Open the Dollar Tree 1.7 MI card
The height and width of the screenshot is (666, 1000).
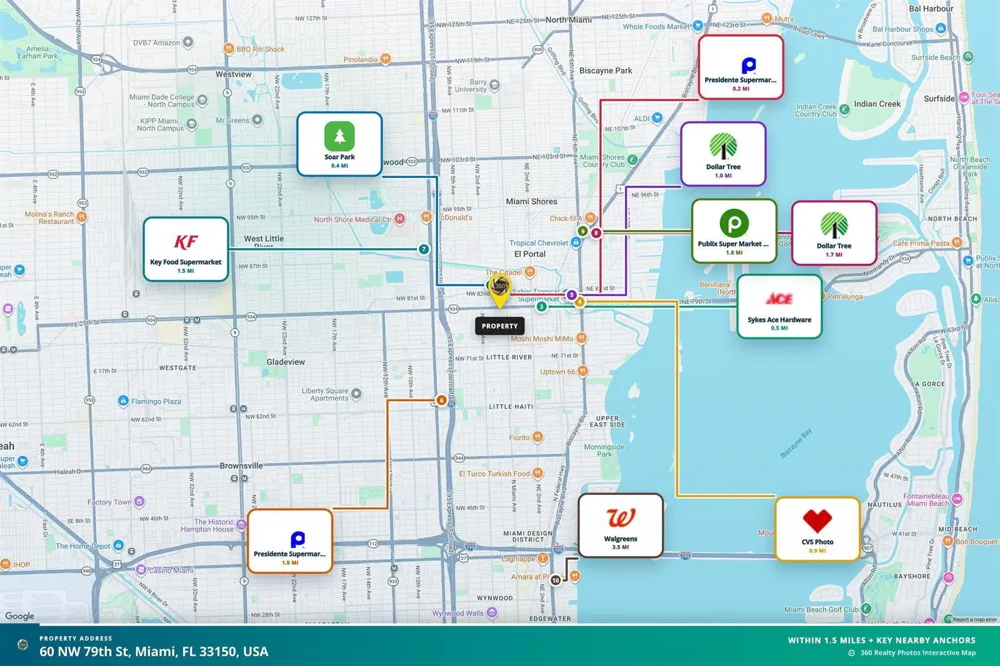click(834, 233)
